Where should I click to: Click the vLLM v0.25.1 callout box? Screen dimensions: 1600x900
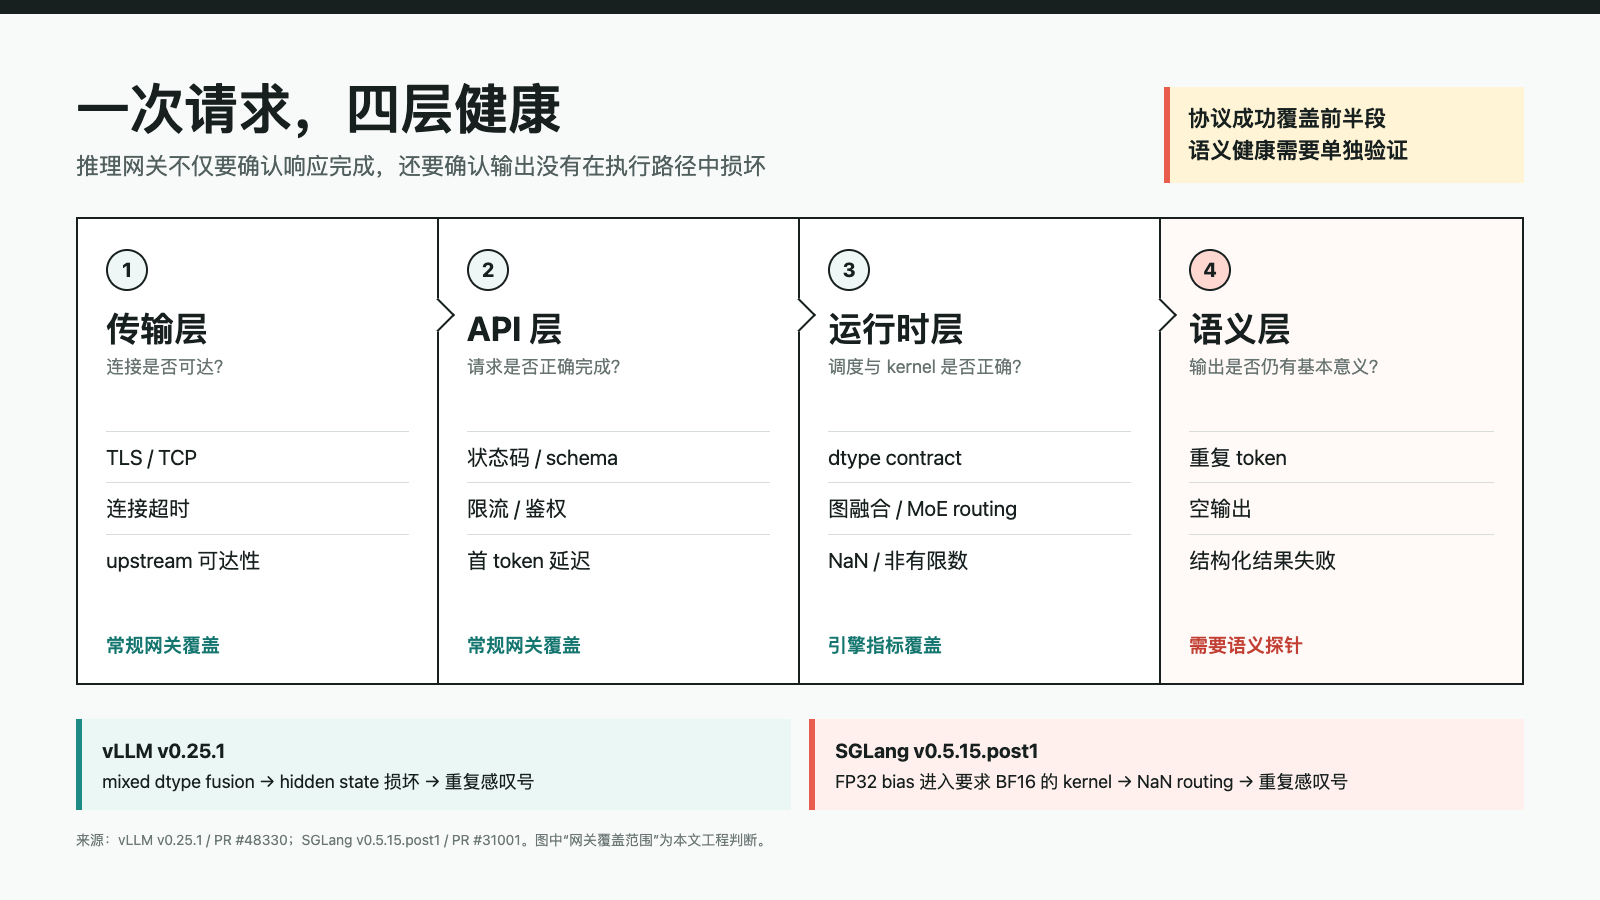pyautogui.click(x=434, y=764)
